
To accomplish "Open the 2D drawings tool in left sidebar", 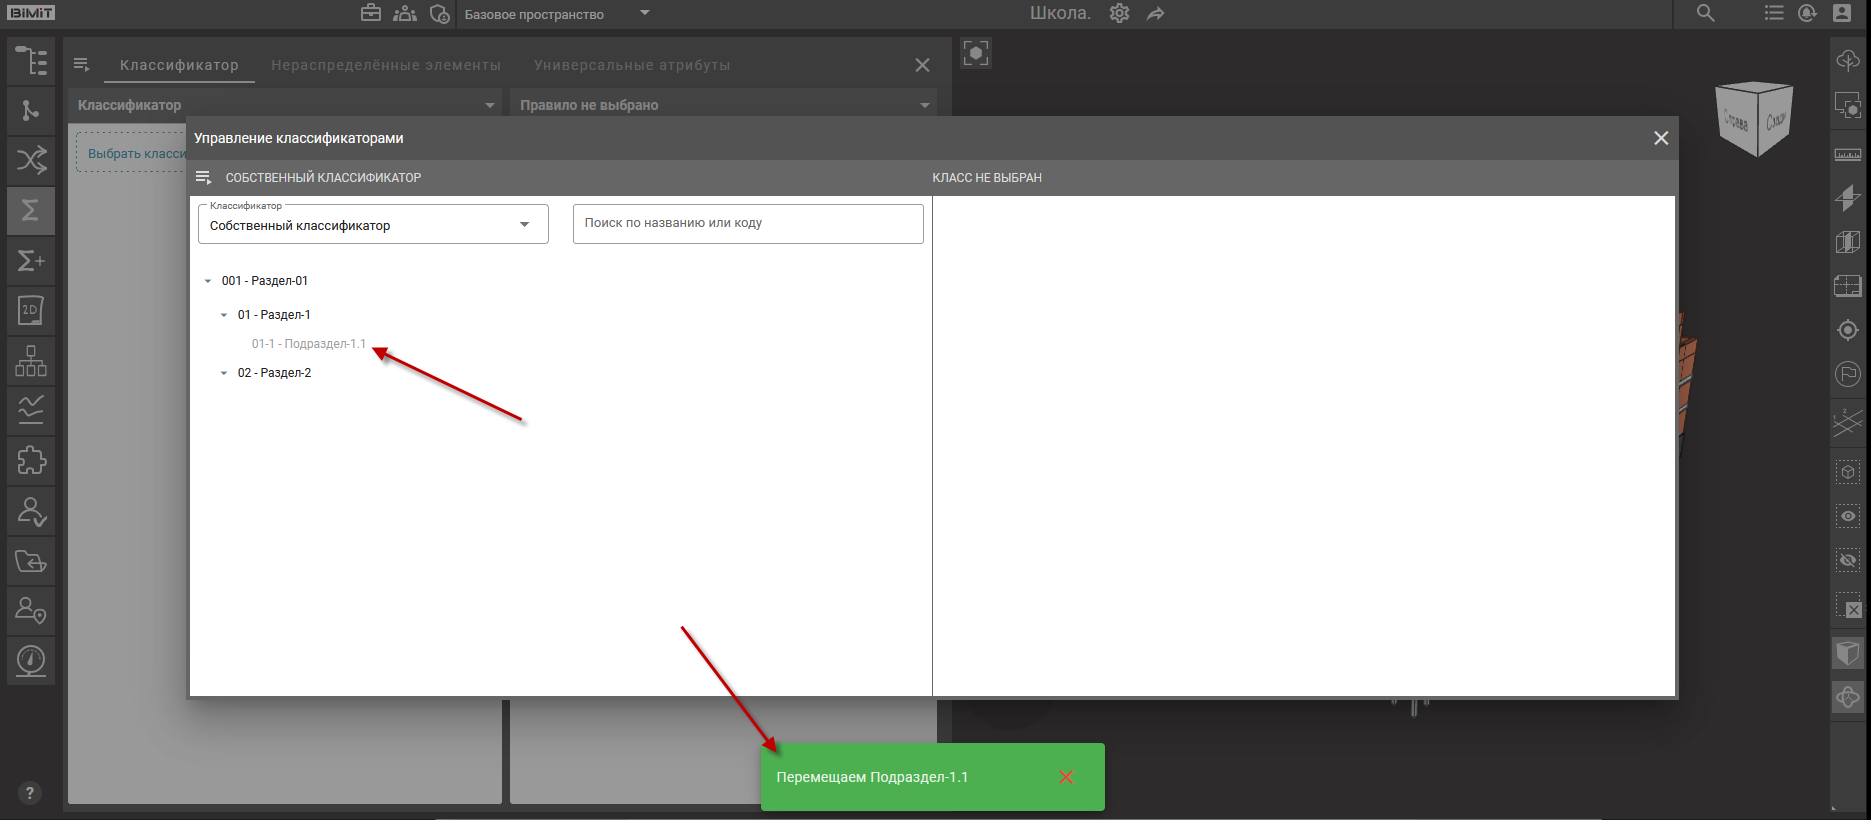I will coord(31,311).
